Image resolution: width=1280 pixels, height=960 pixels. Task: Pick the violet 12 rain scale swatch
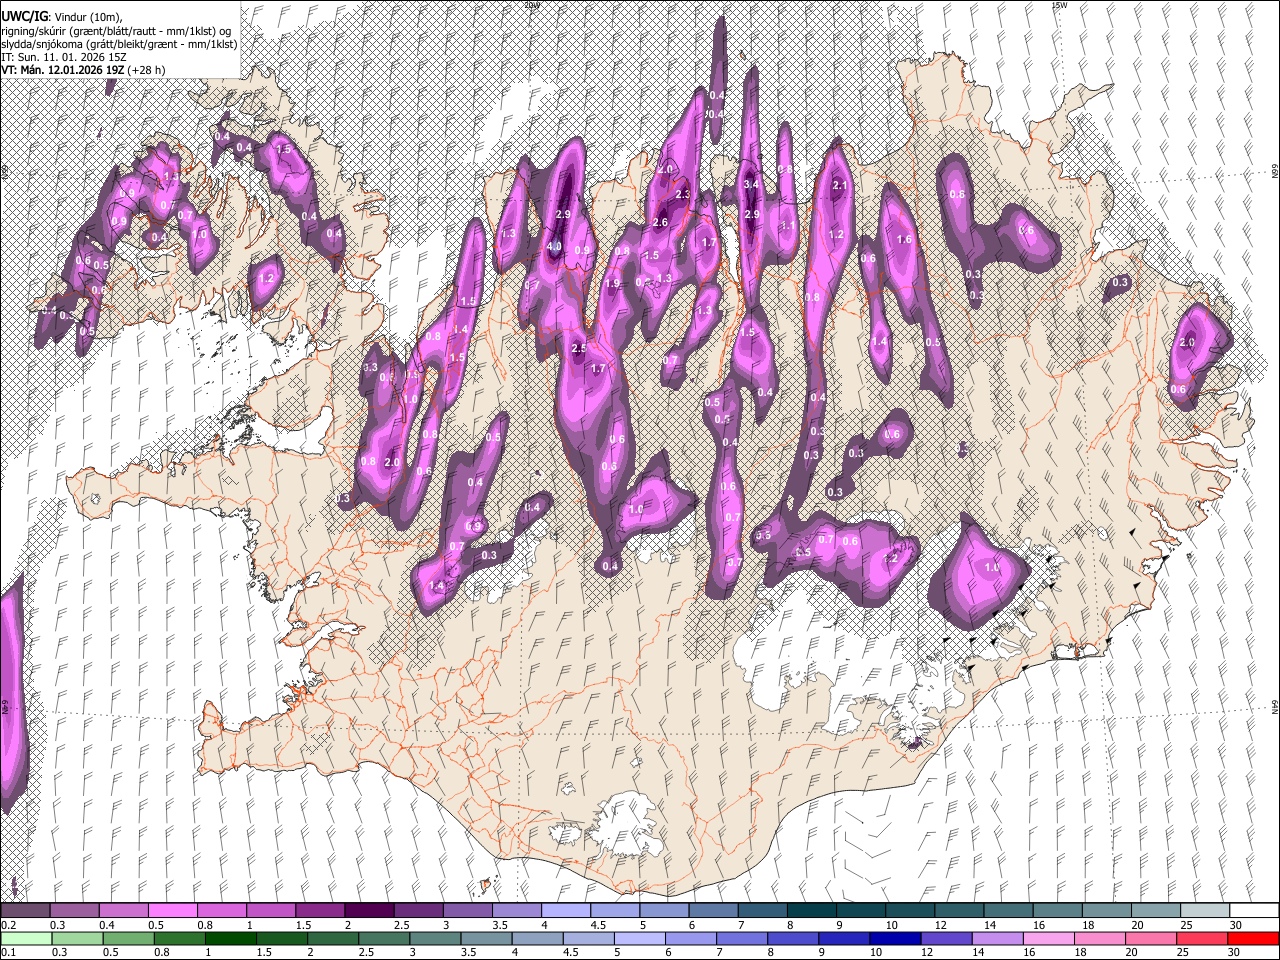pos(946,938)
